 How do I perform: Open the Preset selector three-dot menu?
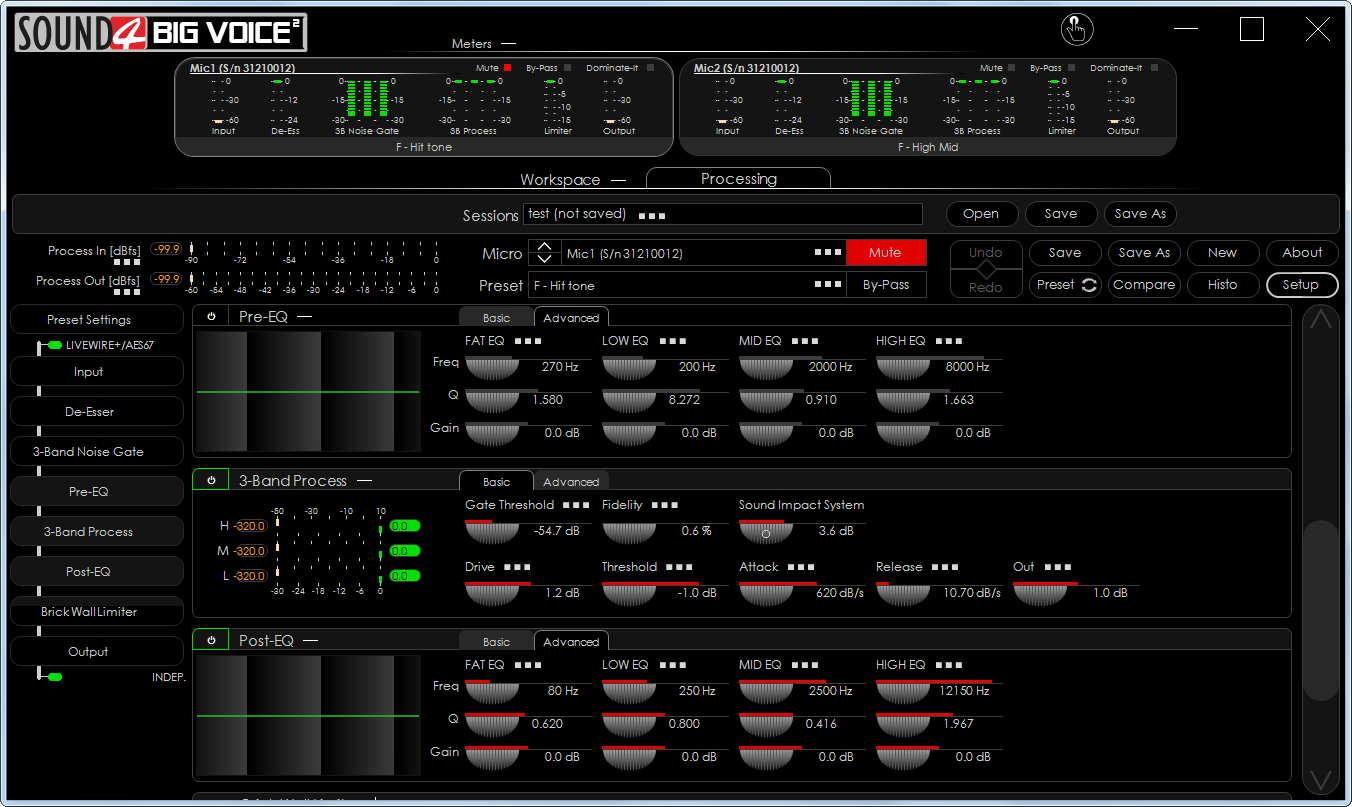828,285
